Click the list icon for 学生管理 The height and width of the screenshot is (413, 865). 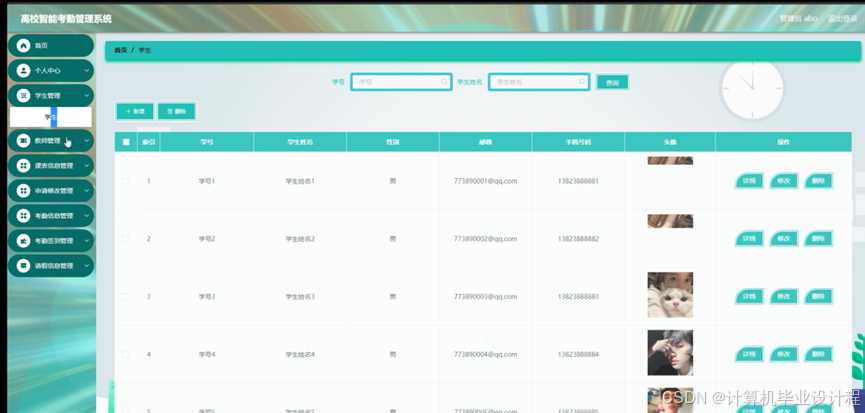pos(23,95)
